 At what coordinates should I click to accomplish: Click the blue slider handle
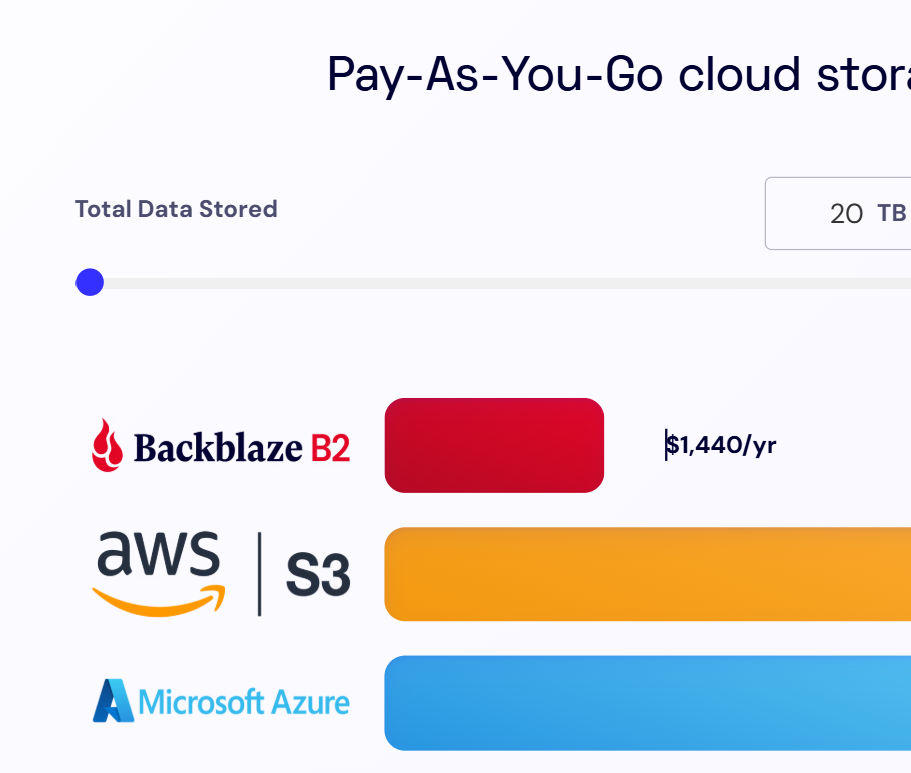(90, 282)
